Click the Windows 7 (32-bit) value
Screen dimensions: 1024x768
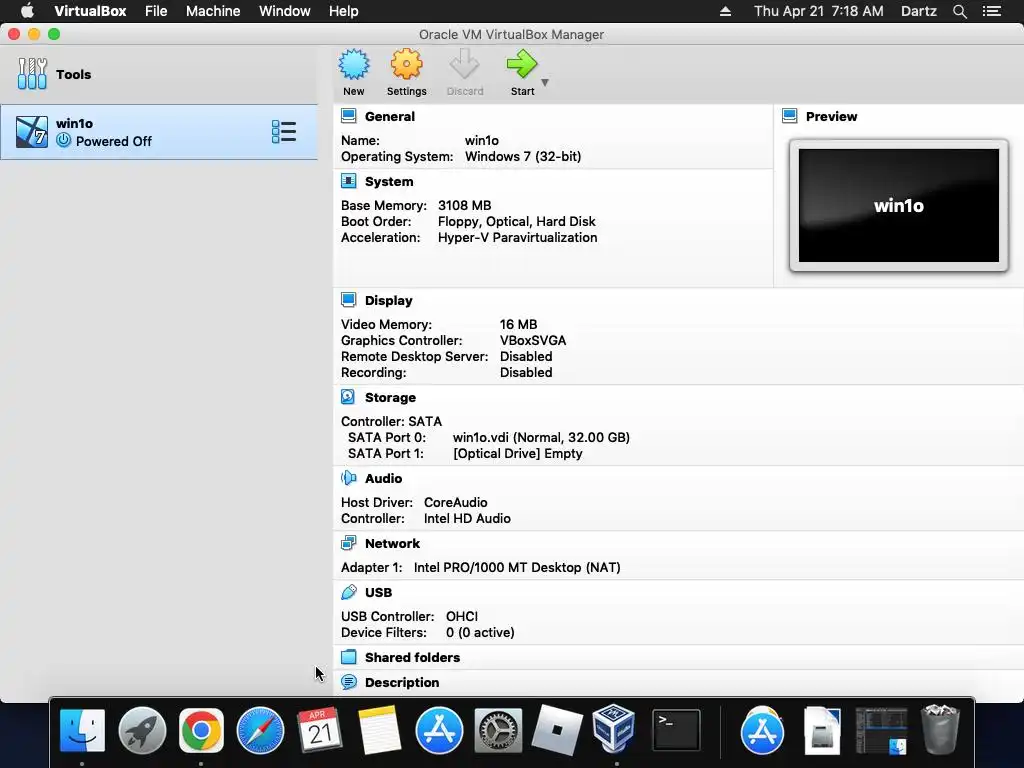522,156
